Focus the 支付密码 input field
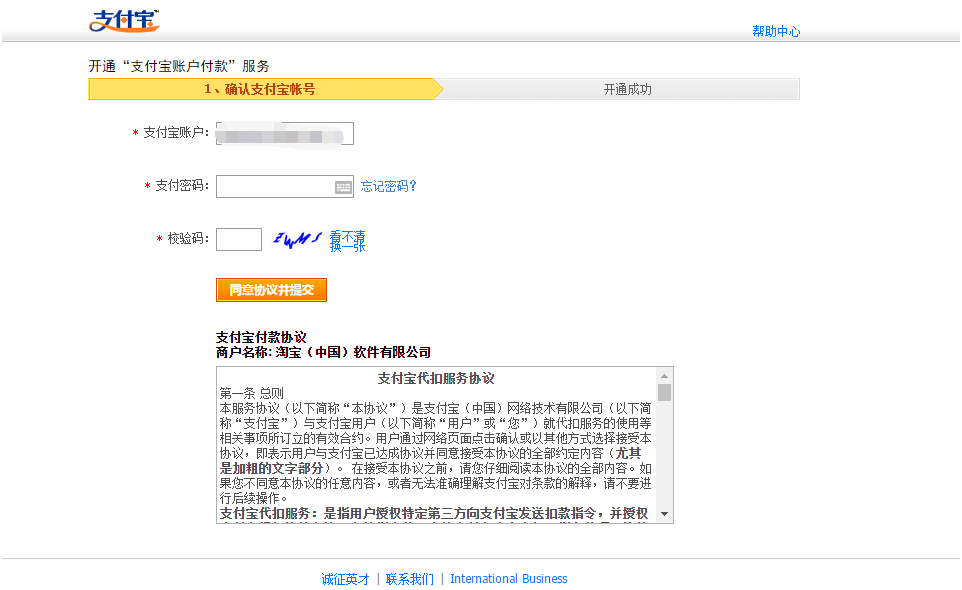Screen dimensions: 962x590 point(285,186)
